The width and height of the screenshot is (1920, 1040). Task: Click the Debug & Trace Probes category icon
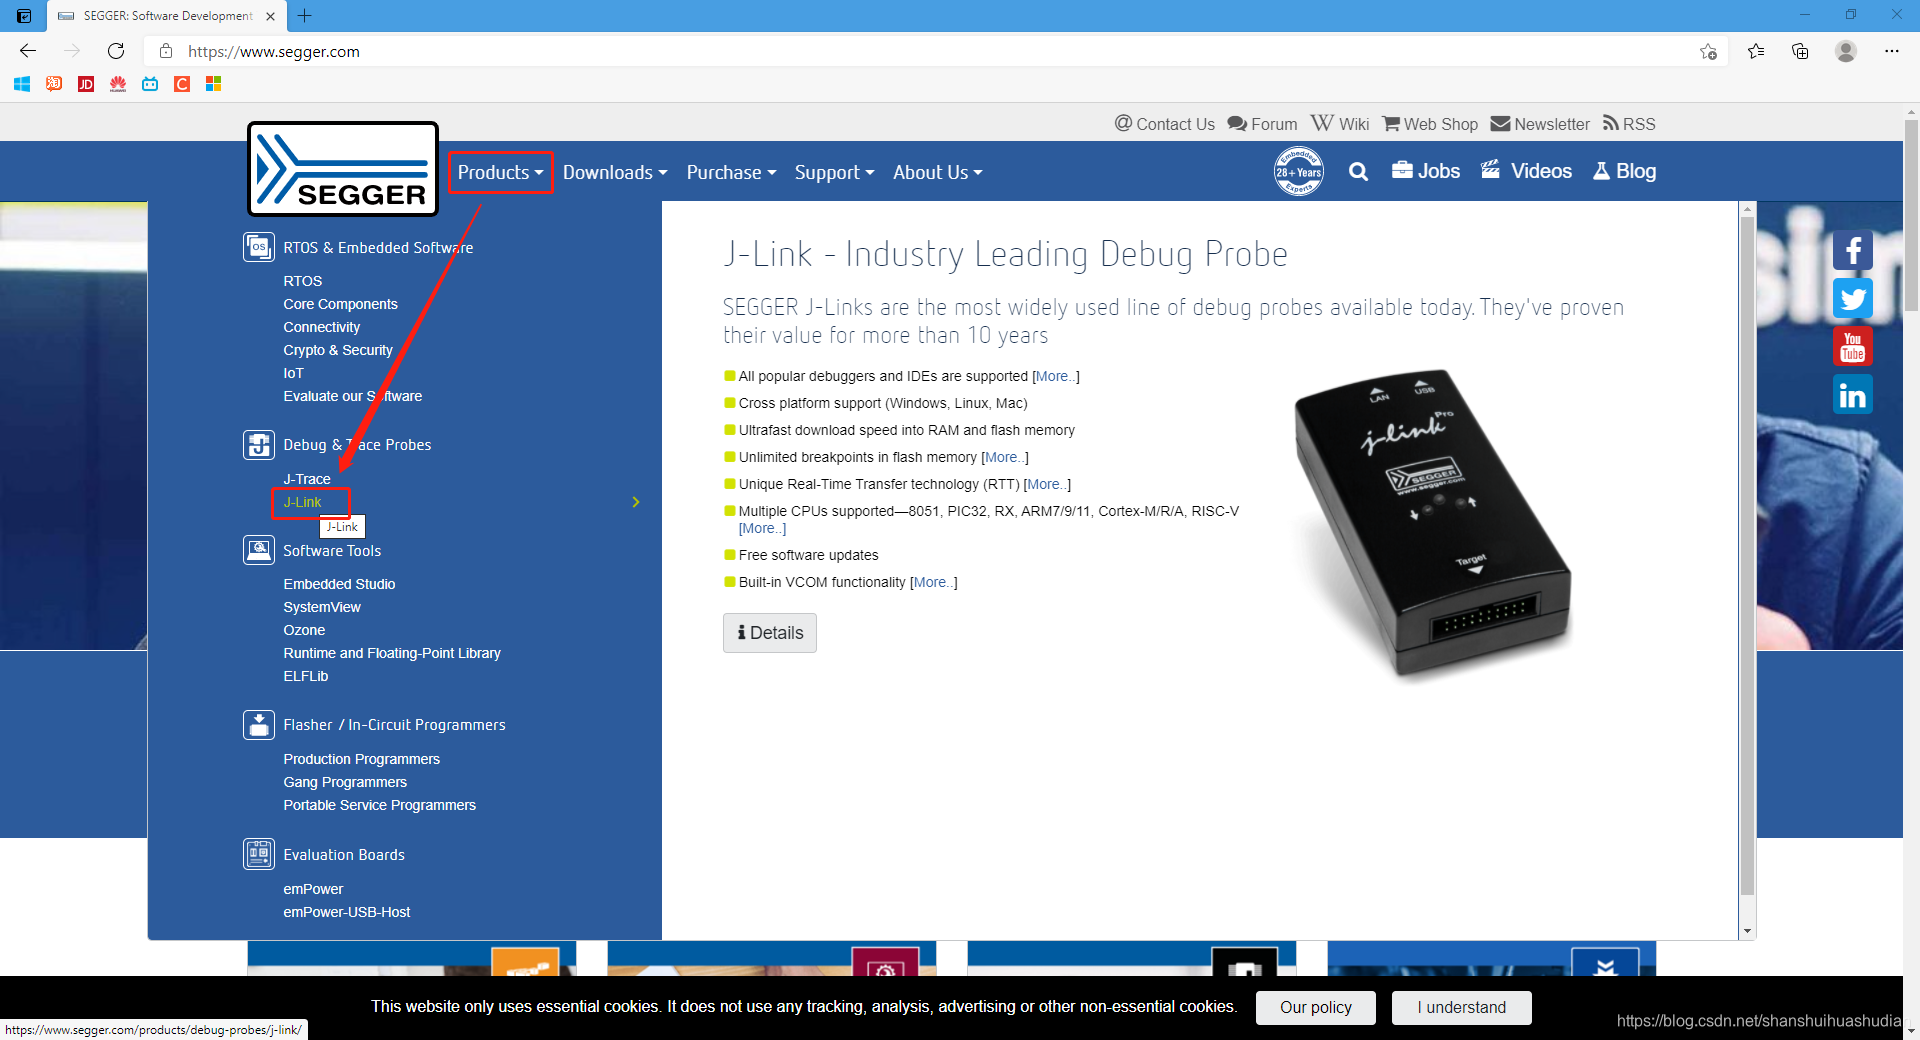click(x=259, y=445)
